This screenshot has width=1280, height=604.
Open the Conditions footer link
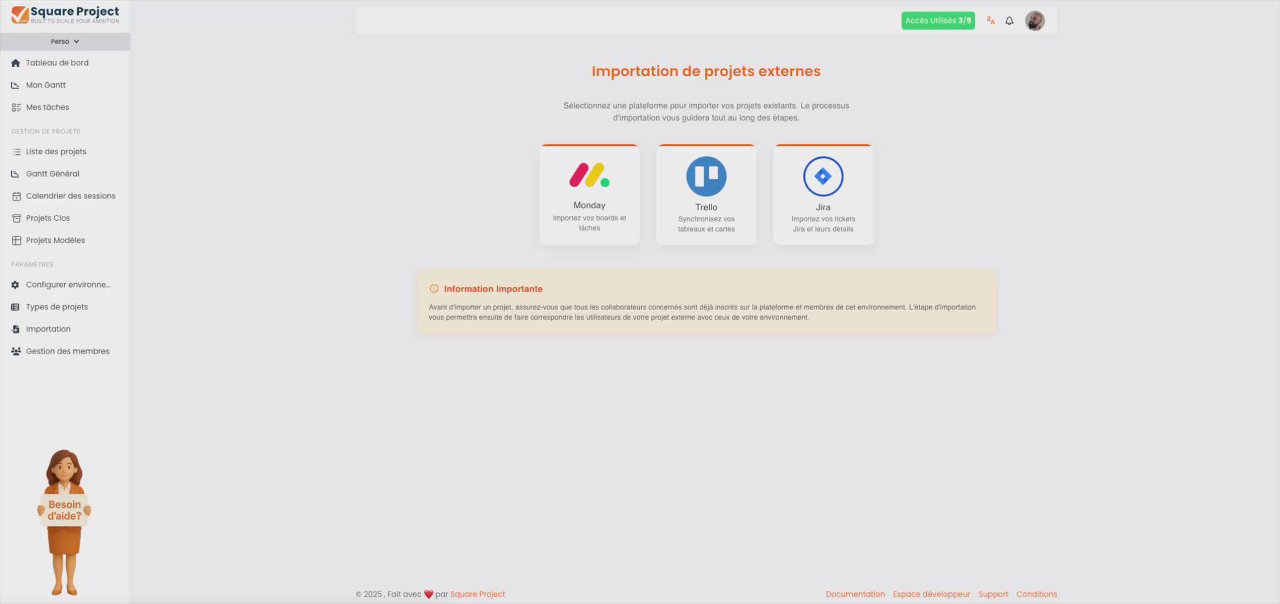(1037, 594)
